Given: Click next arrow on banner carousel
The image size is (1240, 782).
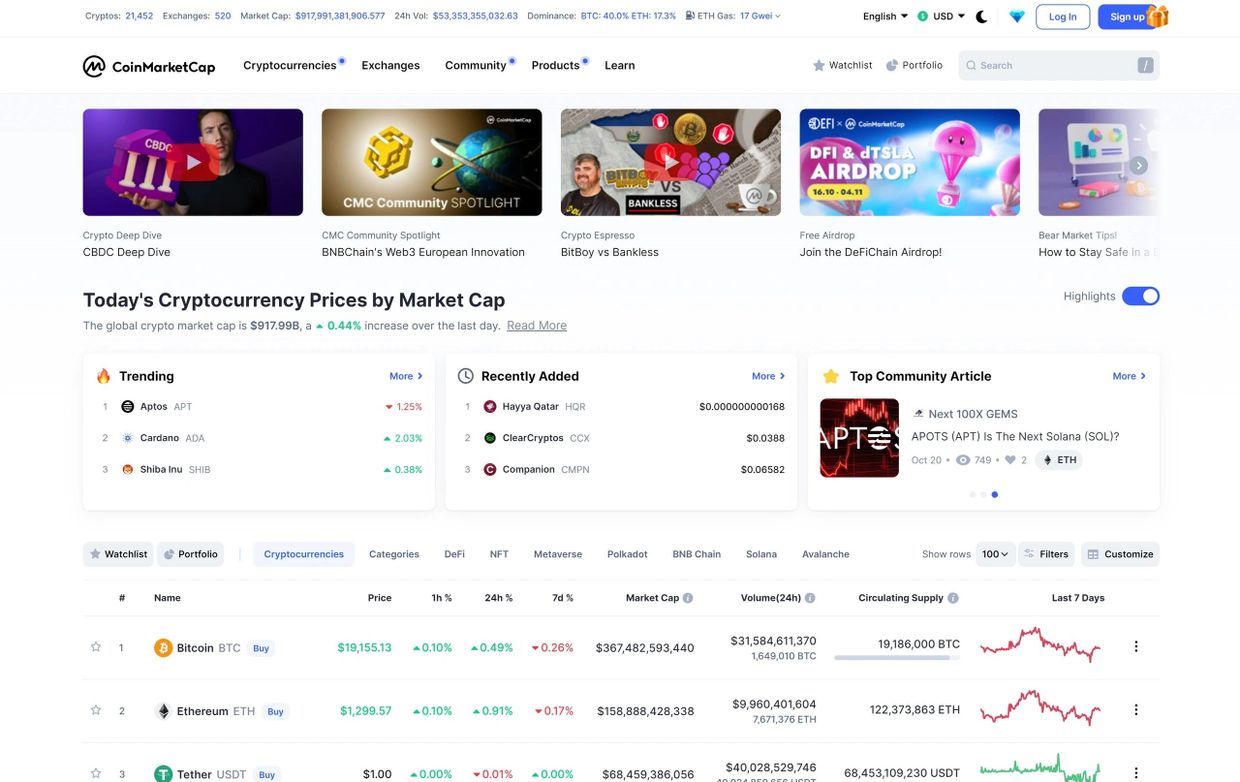Looking at the screenshot, I should pyautogui.click(x=1139, y=165).
